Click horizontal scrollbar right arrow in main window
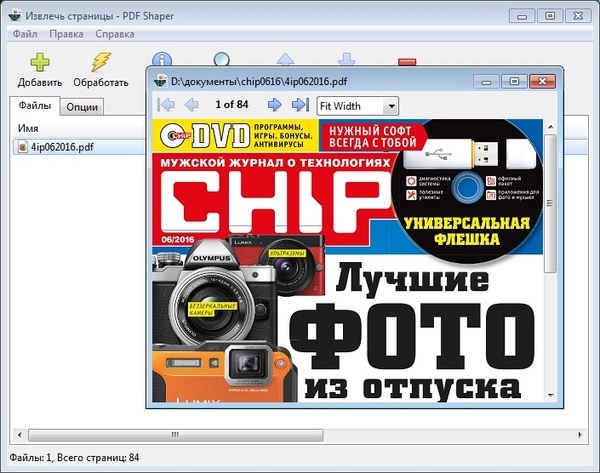 (x=580, y=435)
